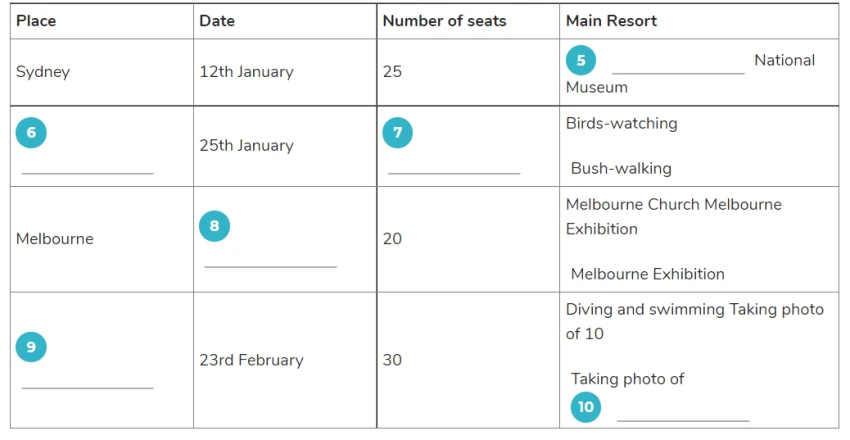The height and width of the screenshot is (440, 850).
Task: Select the blank date field for question 8
Action: [271, 258]
